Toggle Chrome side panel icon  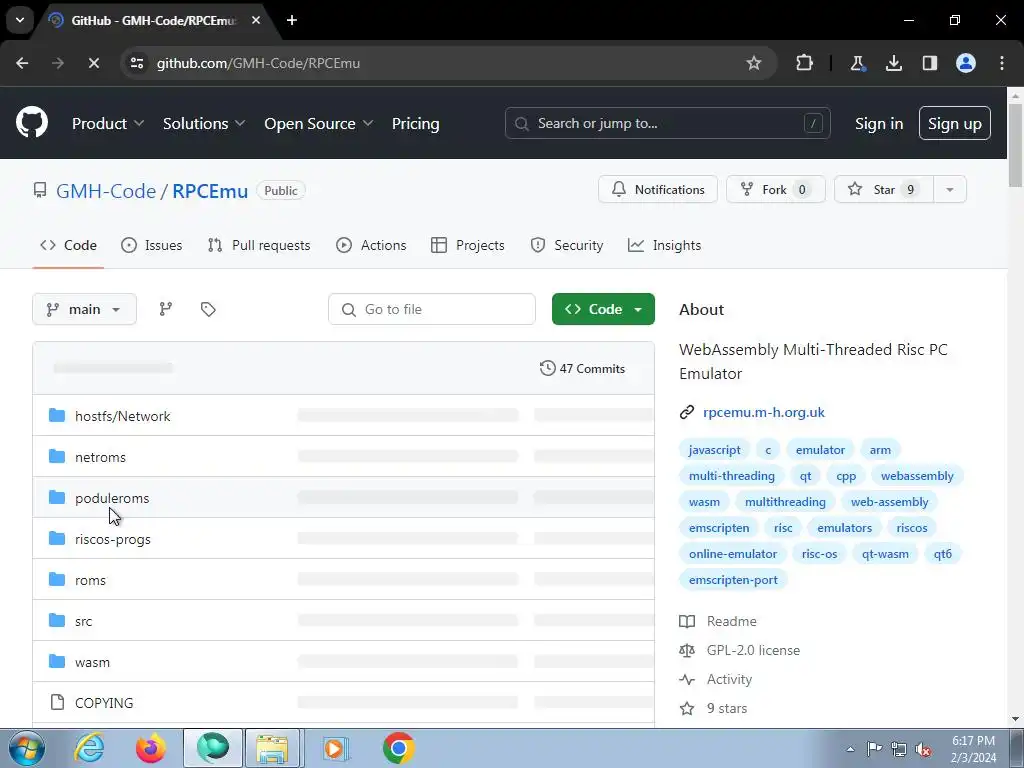(930, 63)
